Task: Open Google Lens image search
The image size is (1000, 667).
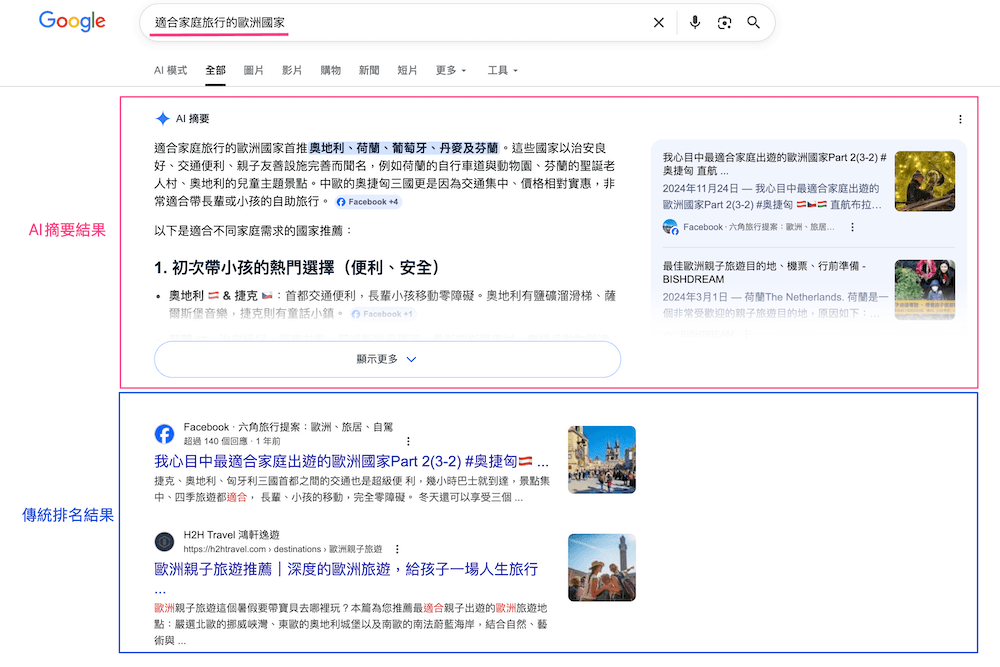Action: click(x=724, y=22)
